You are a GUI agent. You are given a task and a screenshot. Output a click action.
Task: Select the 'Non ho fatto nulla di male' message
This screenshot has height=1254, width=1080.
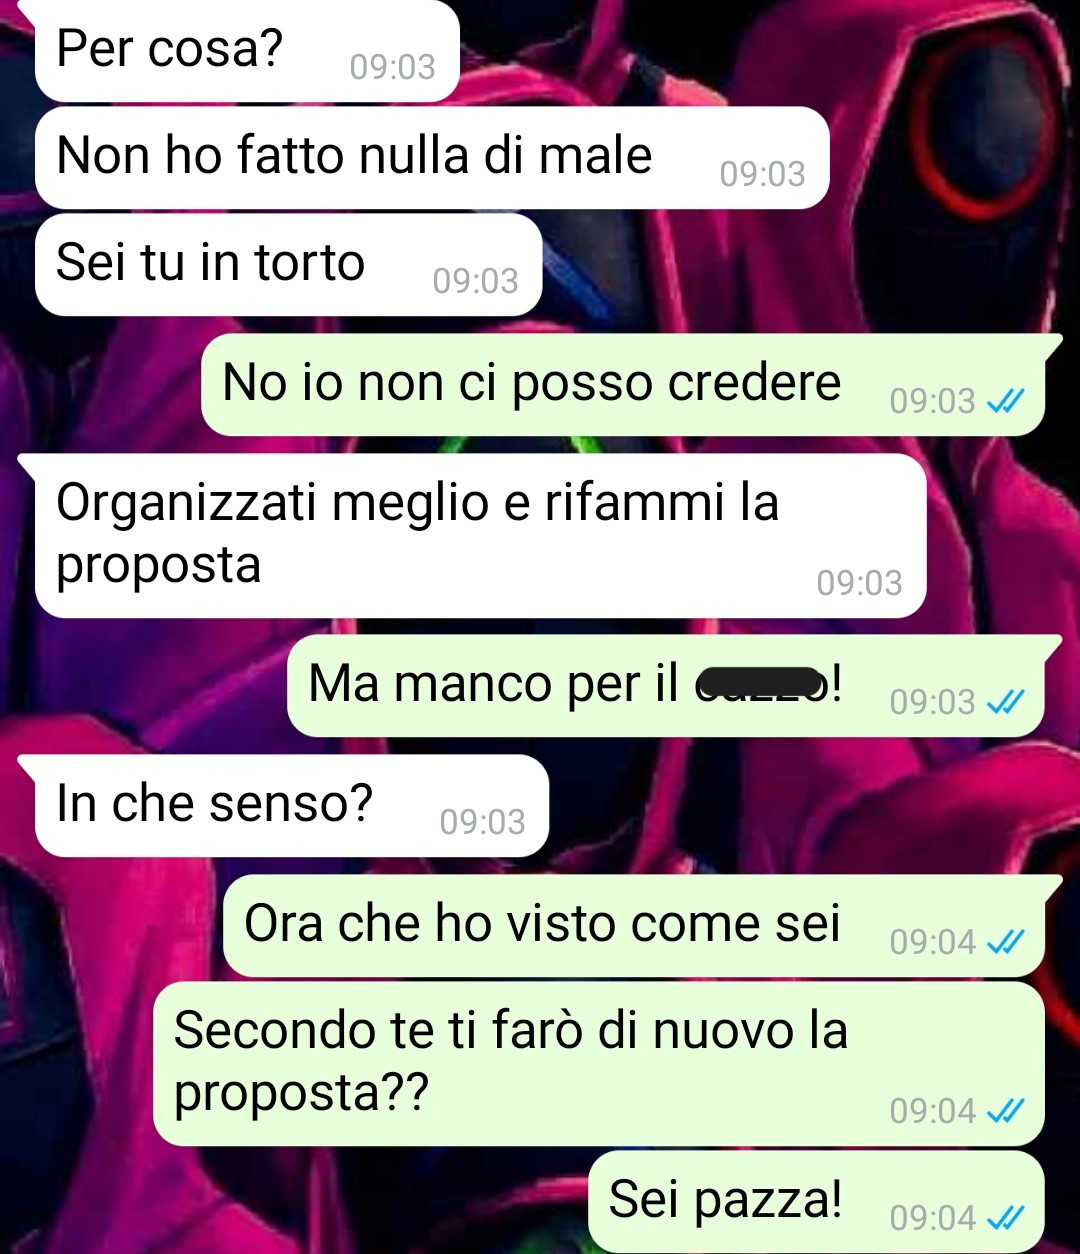point(432,158)
